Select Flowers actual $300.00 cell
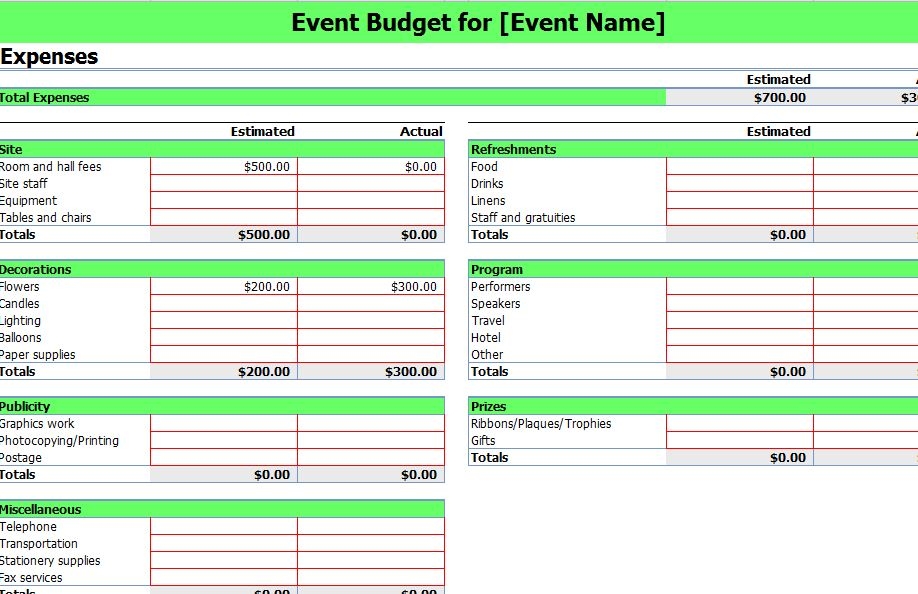Viewport: 918px width, 594px height. coord(371,286)
